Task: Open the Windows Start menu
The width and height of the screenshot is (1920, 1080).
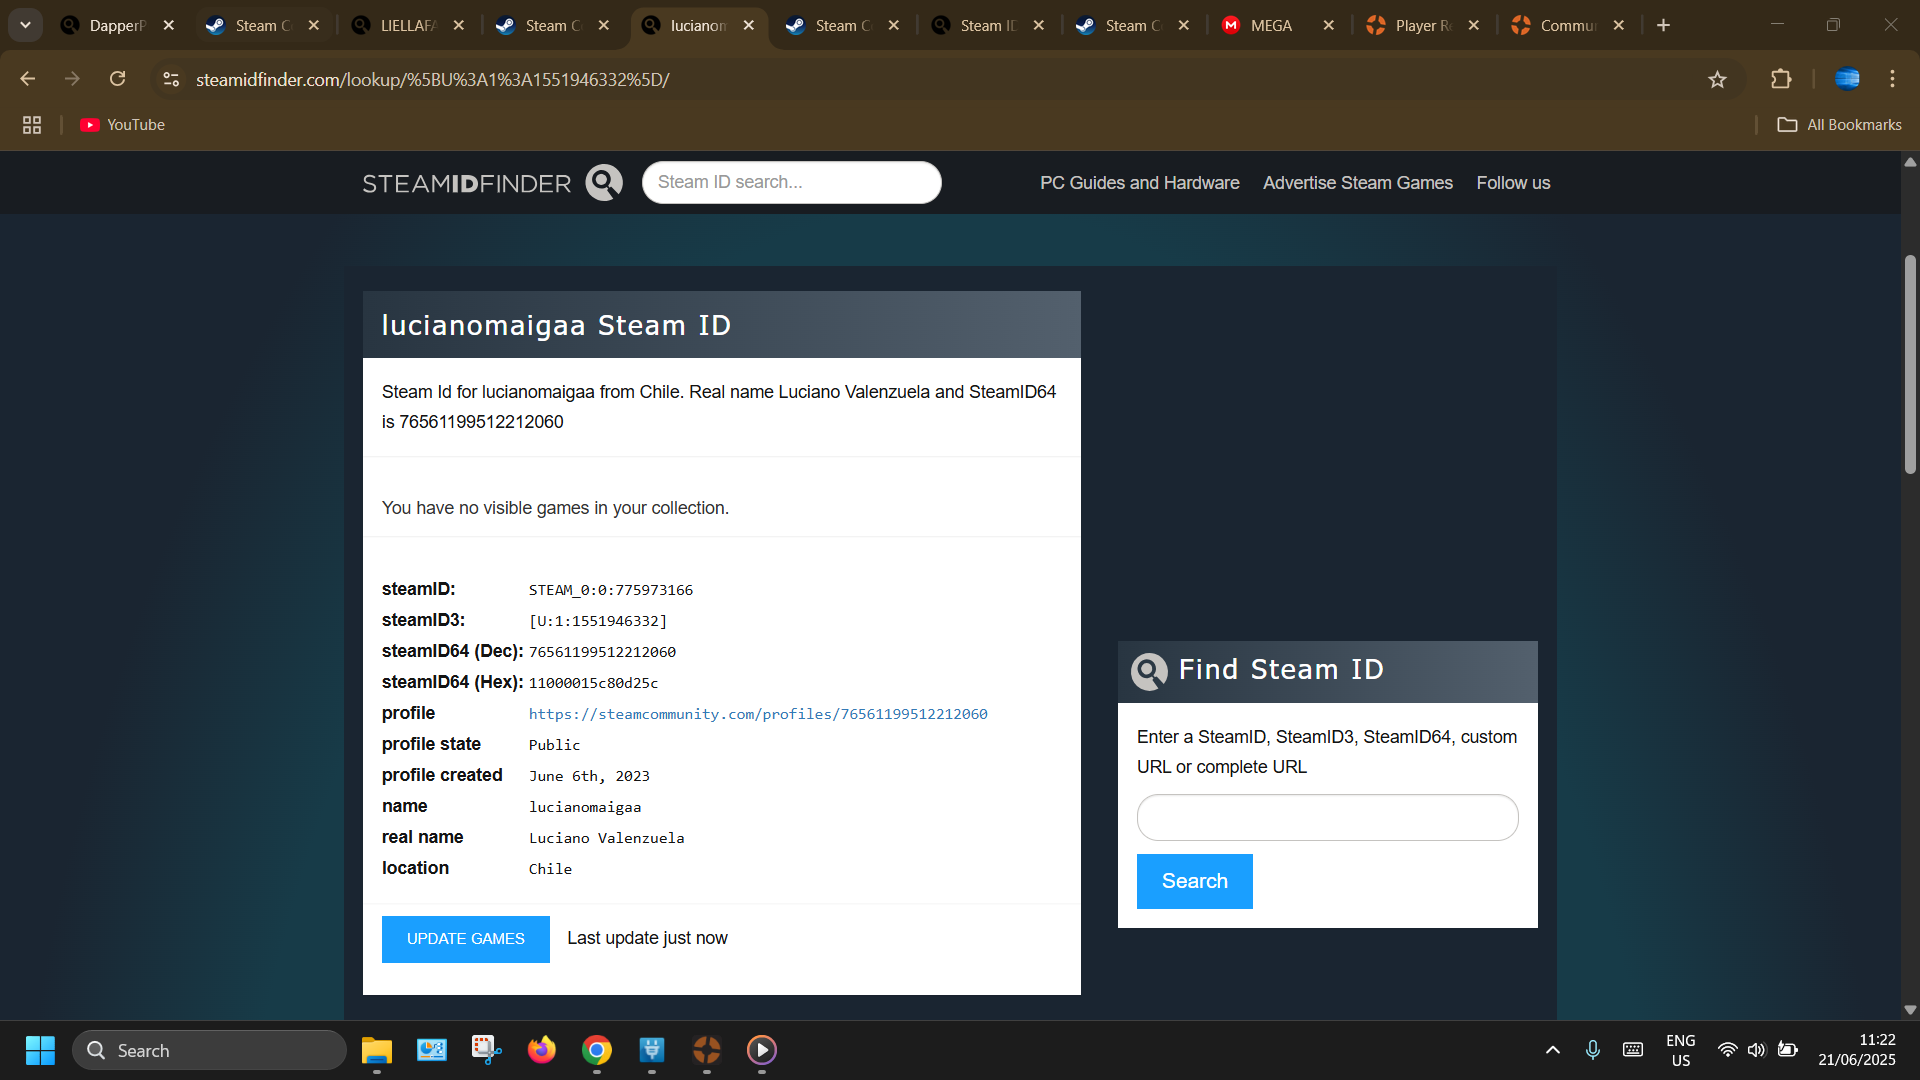Action: [x=40, y=1050]
